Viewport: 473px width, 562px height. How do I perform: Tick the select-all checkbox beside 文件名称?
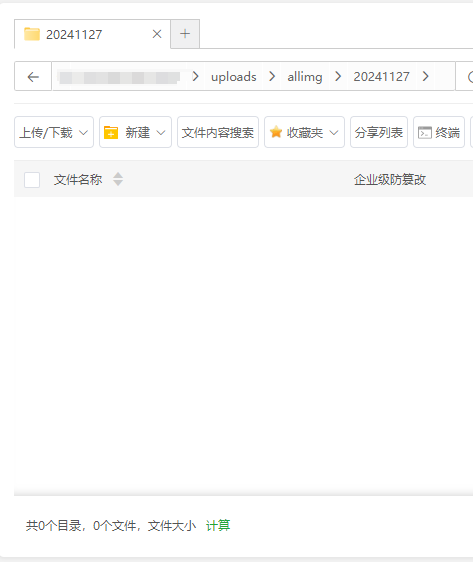point(32,180)
